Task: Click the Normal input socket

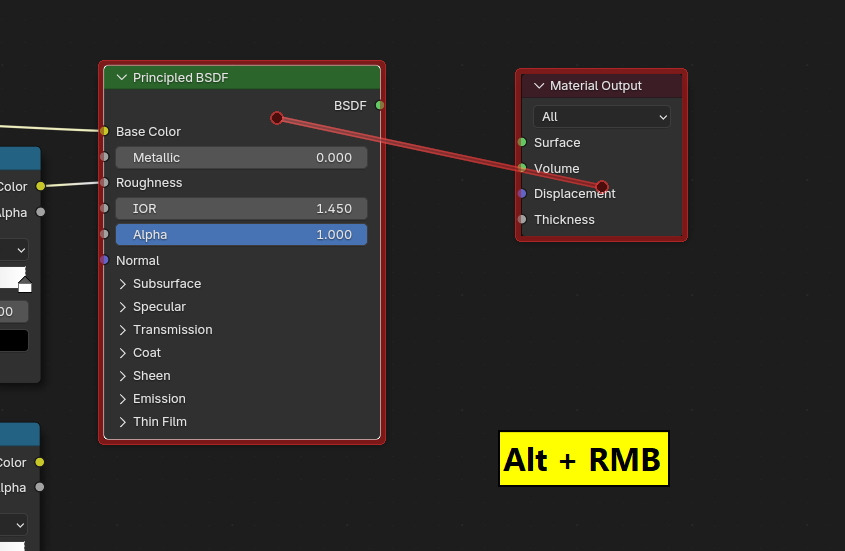Action: [x=105, y=260]
